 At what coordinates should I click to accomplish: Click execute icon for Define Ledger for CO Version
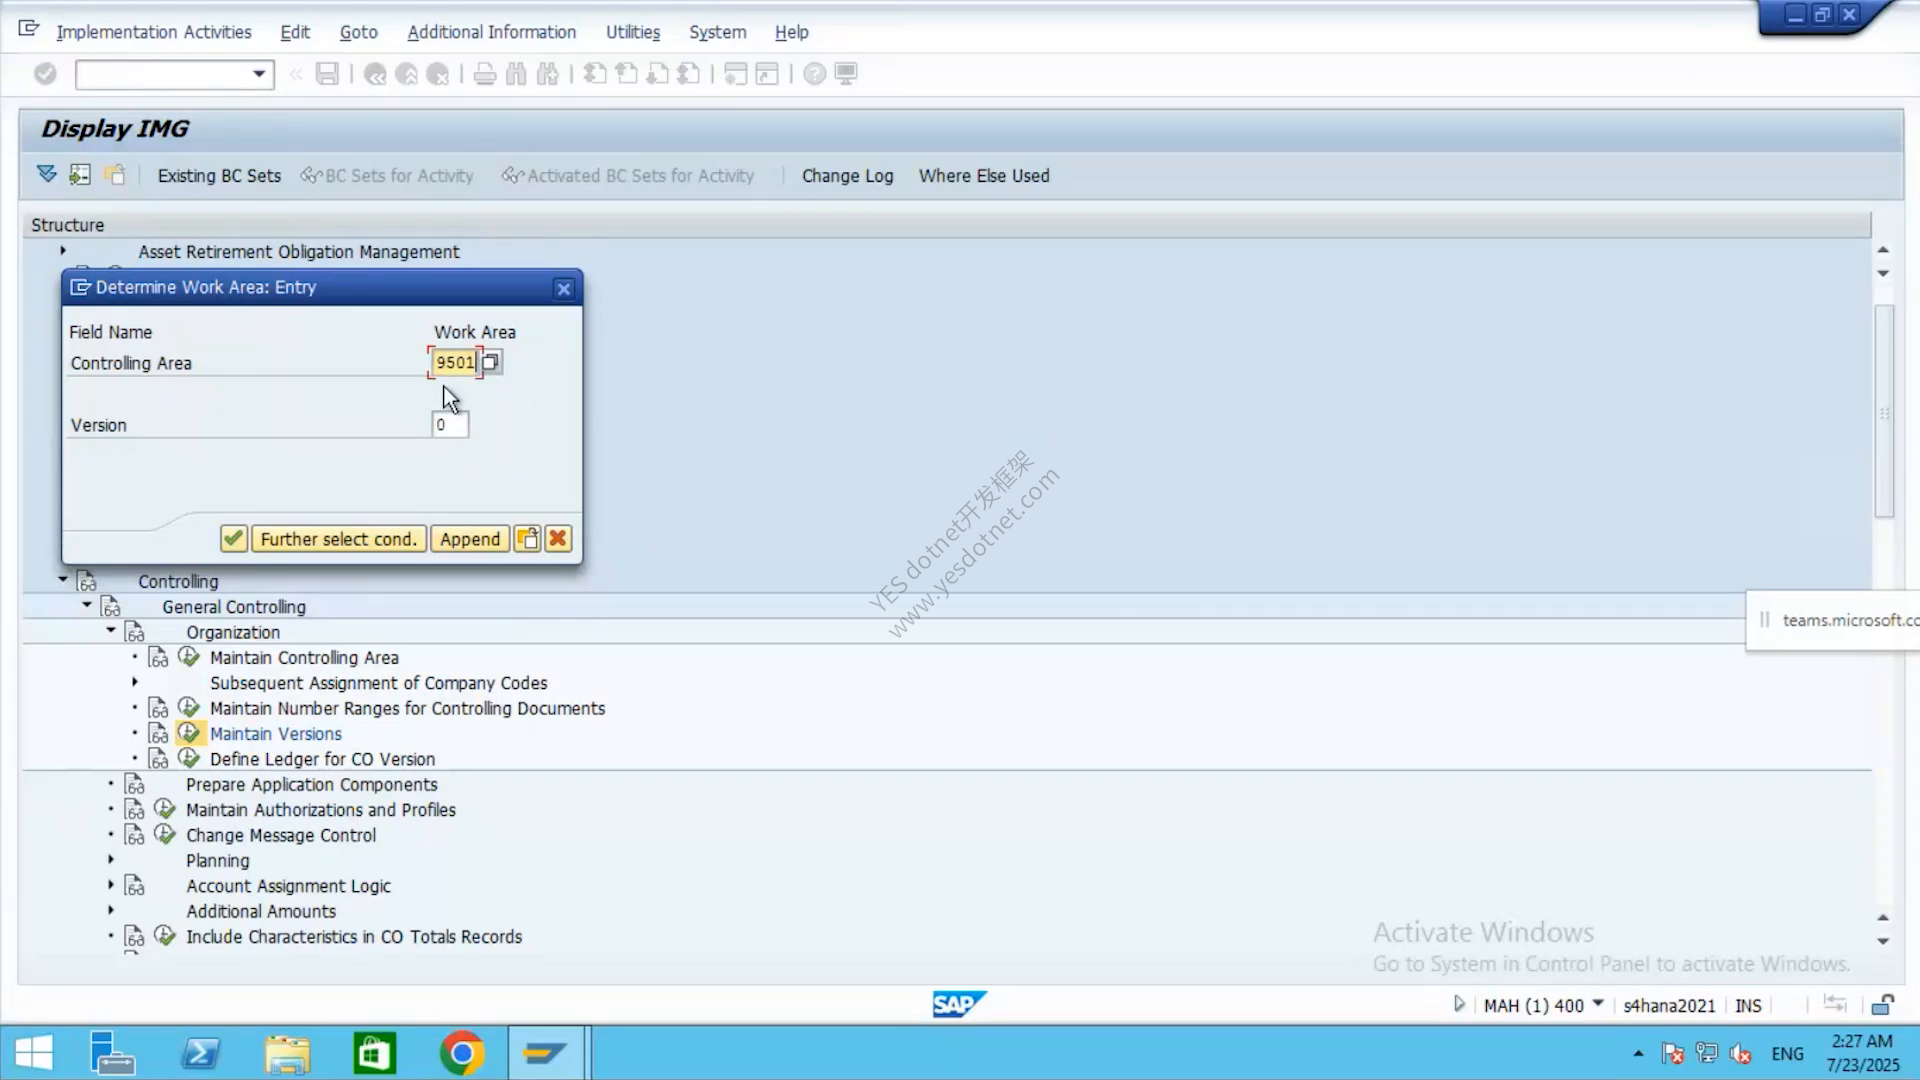point(189,759)
